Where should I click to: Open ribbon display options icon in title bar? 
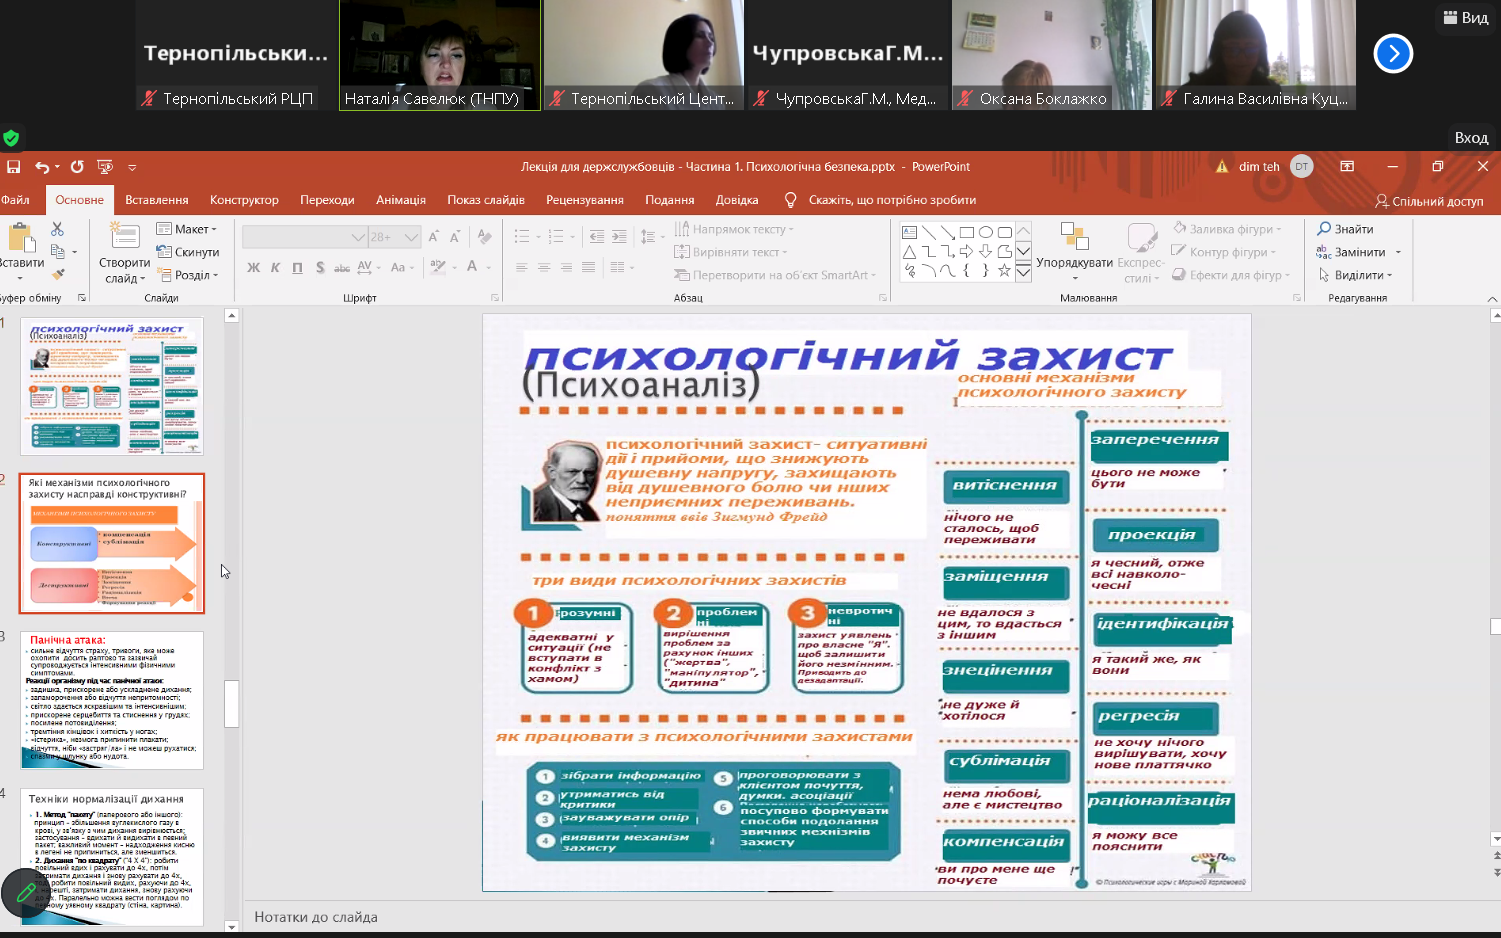pyautogui.click(x=1347, y=167)
